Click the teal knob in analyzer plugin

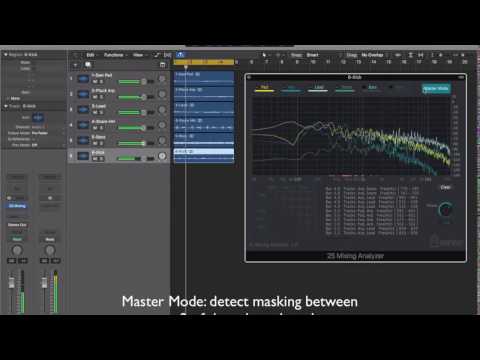(x=445, y=209)
